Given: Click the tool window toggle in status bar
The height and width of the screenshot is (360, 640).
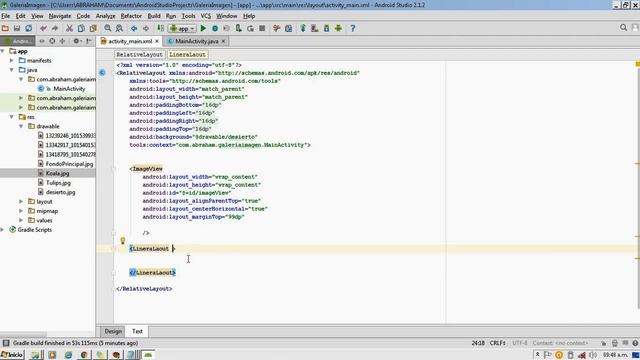Looking at the screenshot, I should click(x=6, y=343).
